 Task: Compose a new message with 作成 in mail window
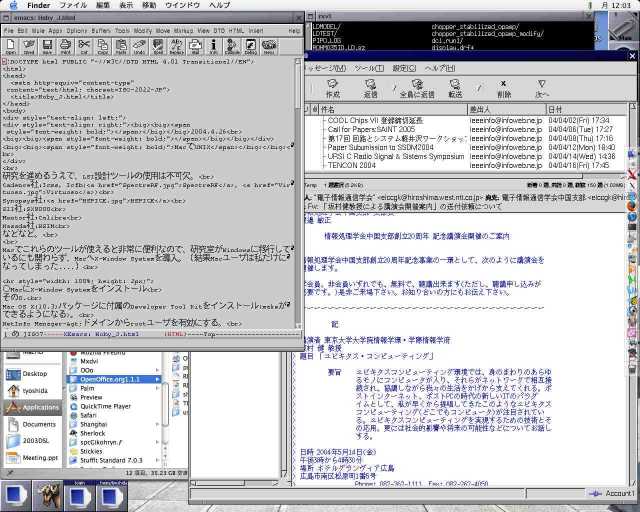pyautogui.click(x=332, y=88)
